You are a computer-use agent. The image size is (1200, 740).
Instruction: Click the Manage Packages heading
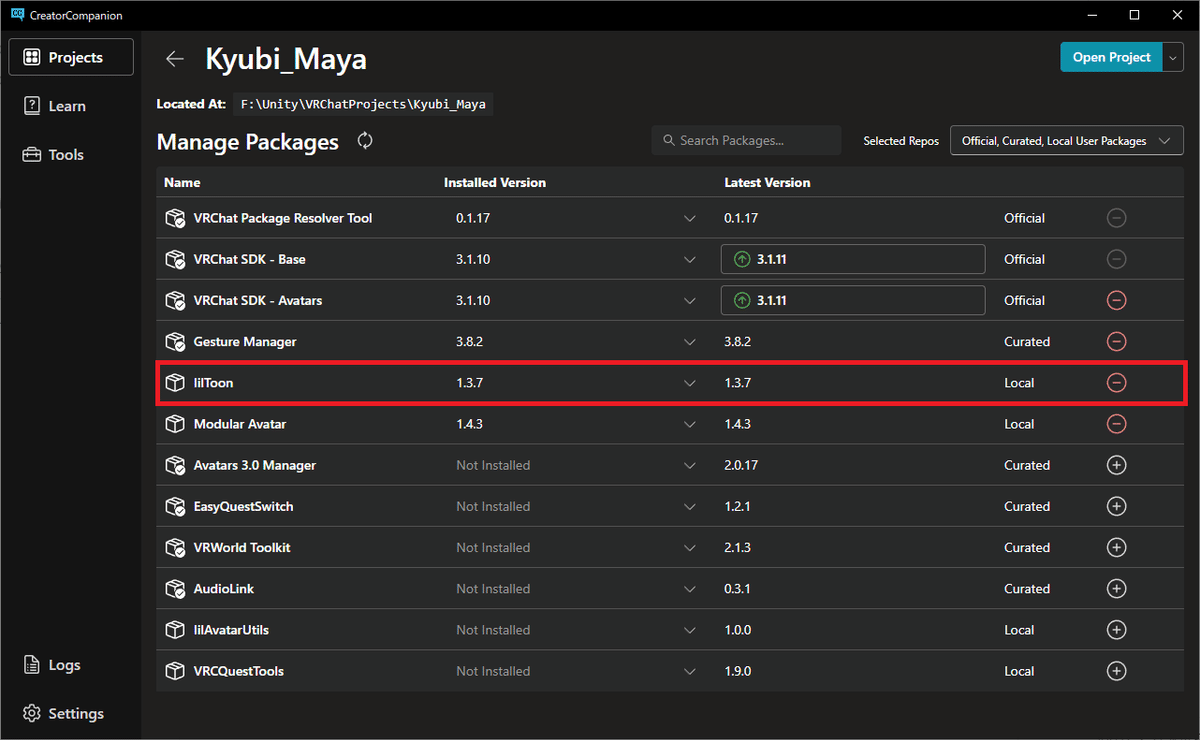(x=248, y=142)
